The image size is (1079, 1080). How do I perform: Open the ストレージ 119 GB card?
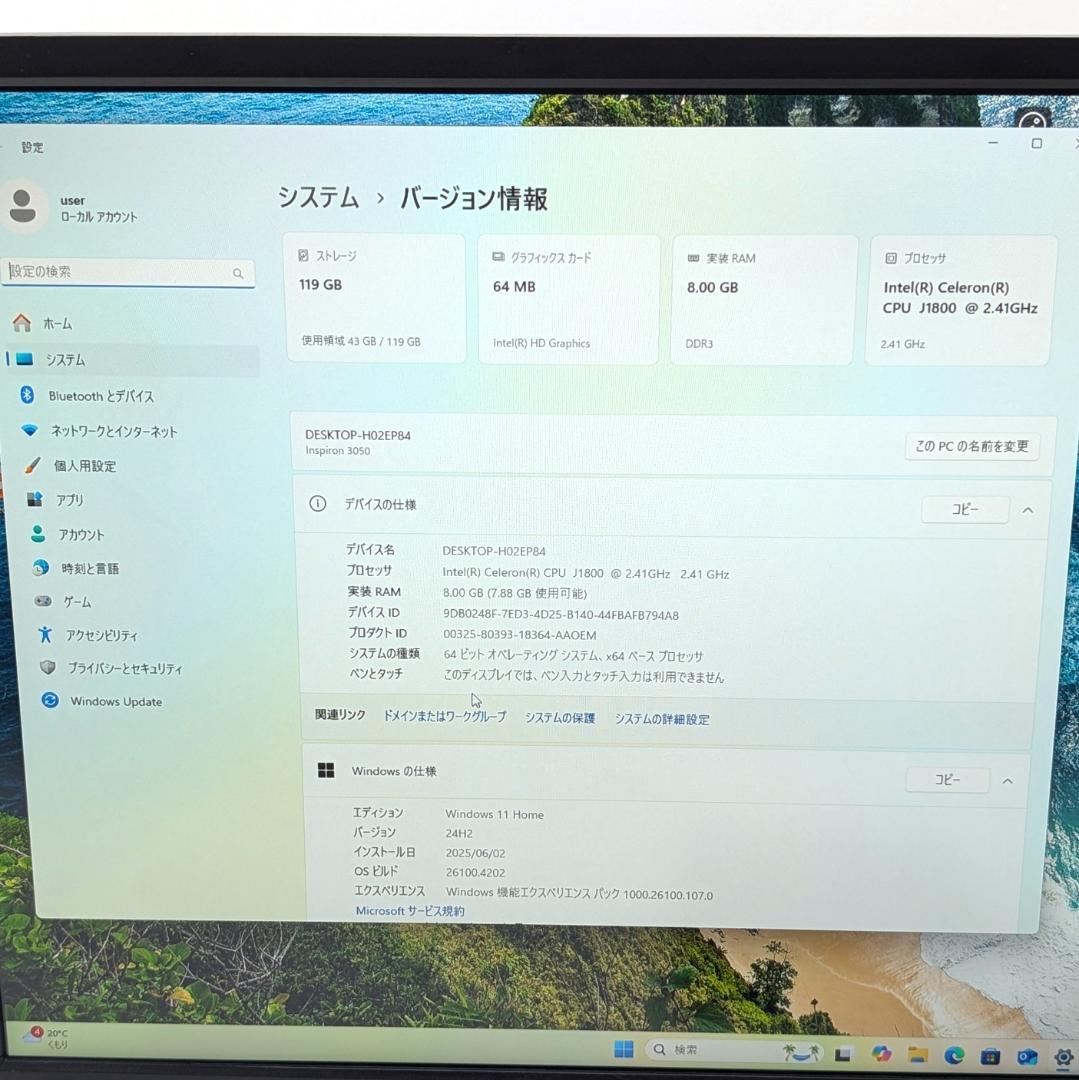pos(375,298)
